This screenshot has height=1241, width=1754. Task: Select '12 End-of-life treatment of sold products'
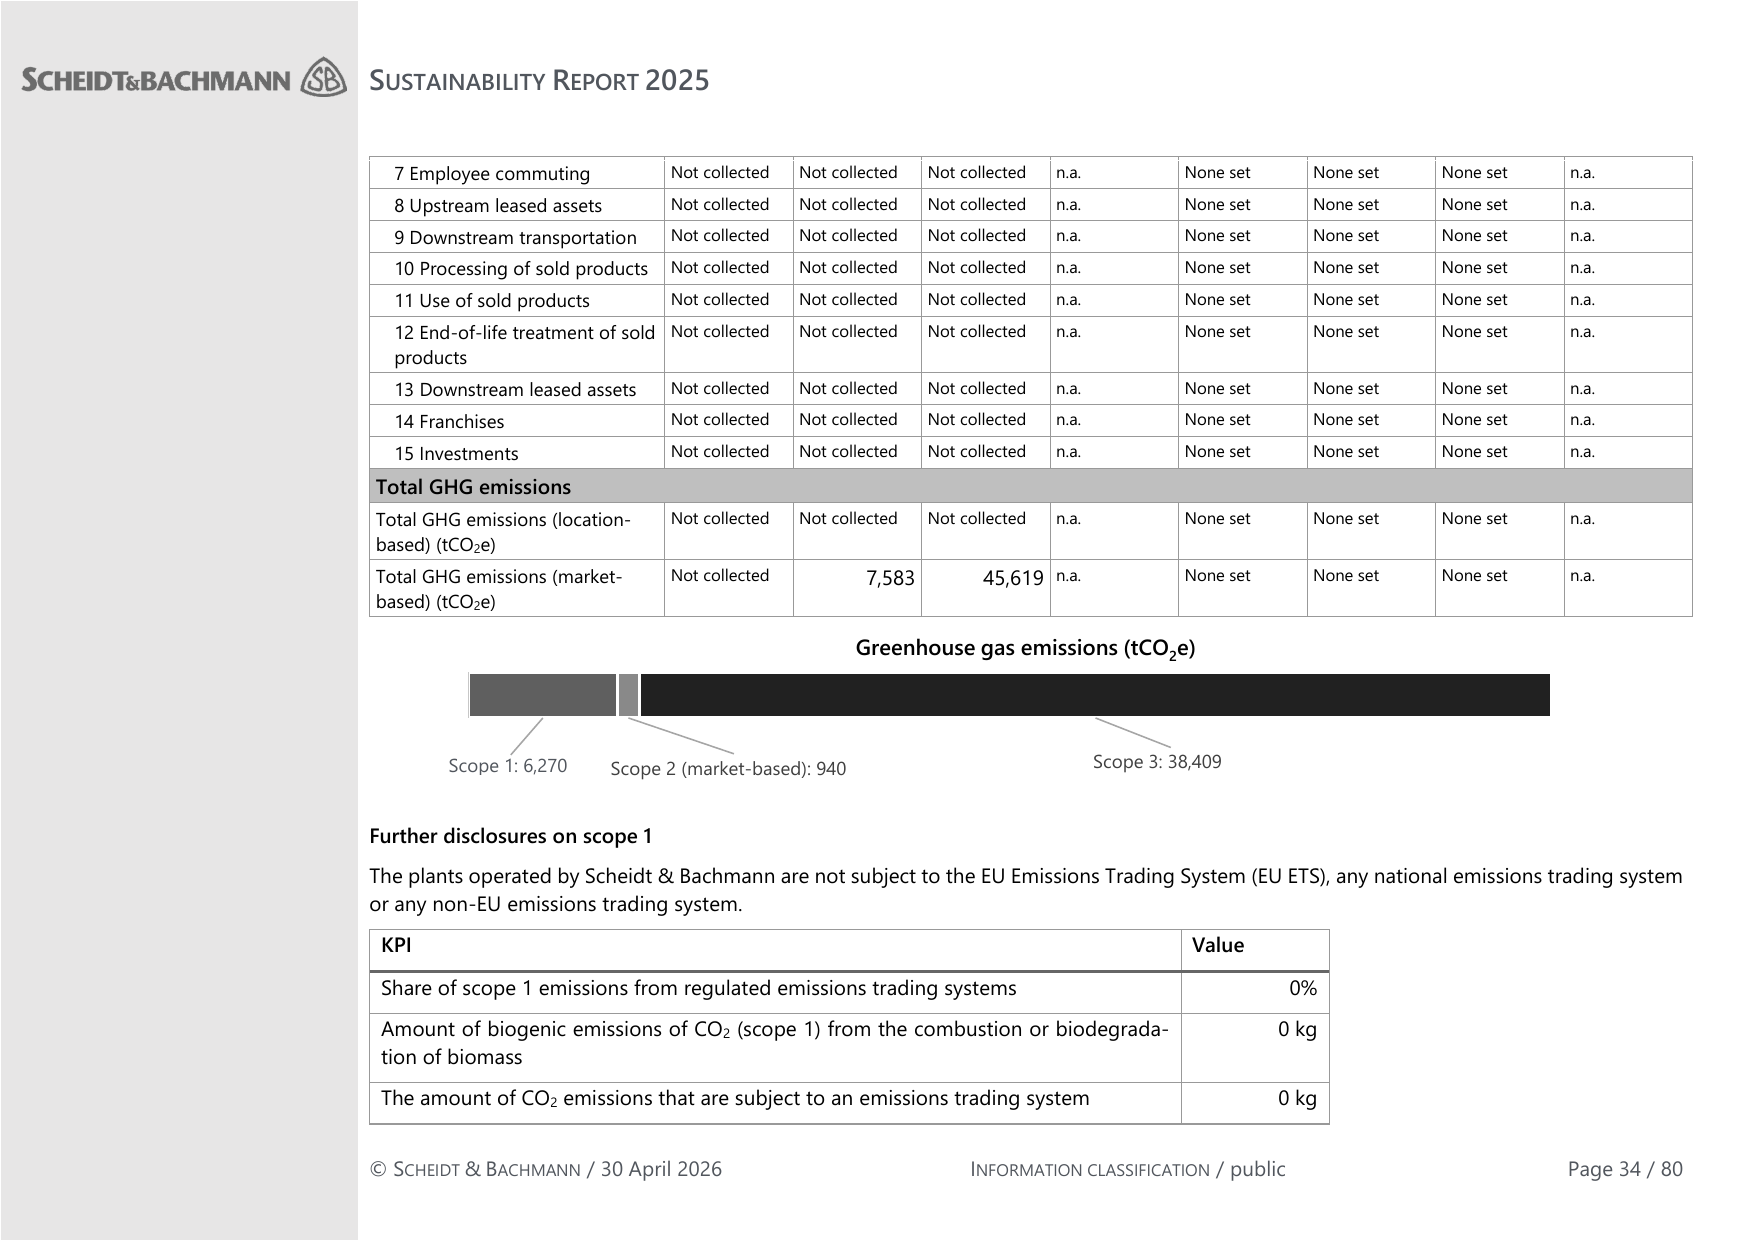[x=525, y=345]
